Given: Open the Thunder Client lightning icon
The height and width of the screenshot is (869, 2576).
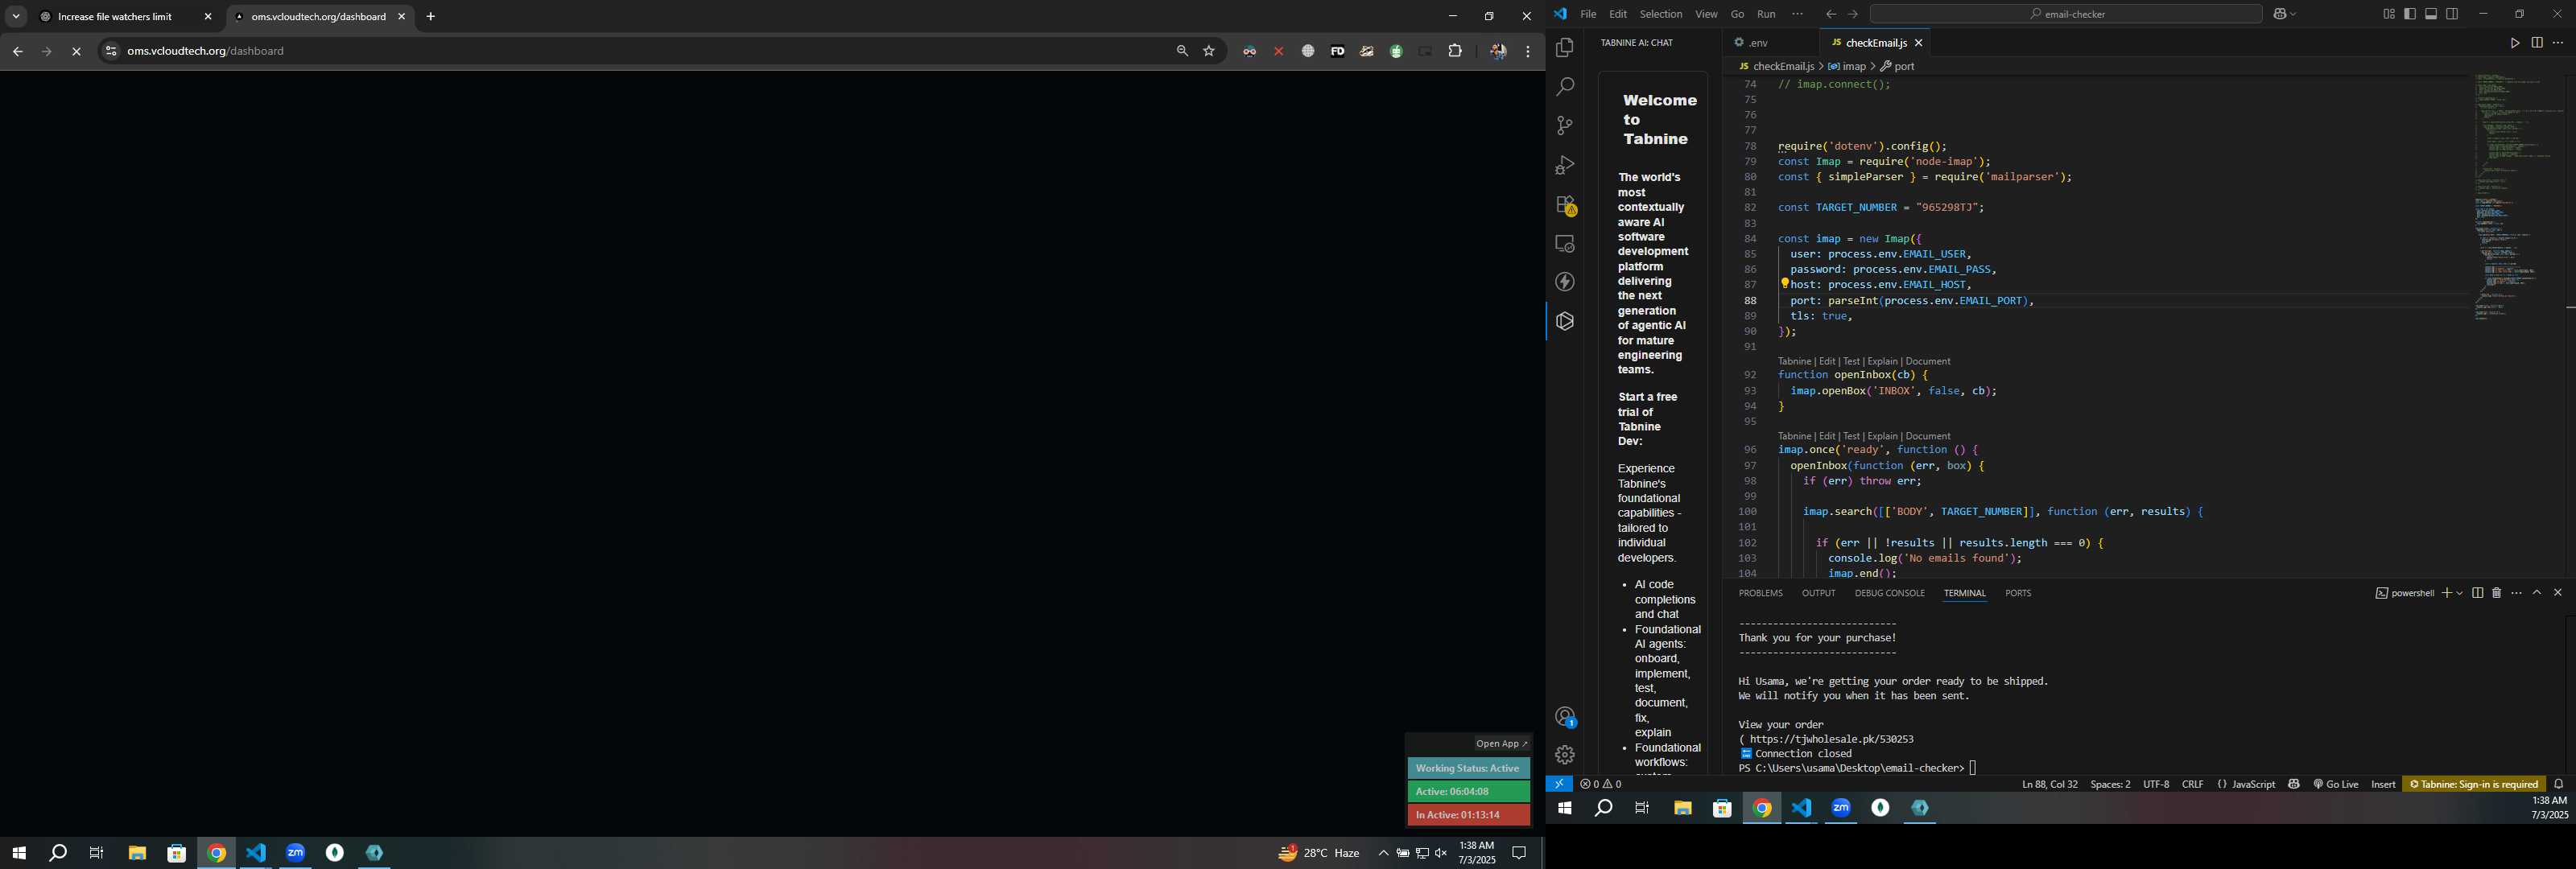Looking at the screenshot, I should coord(1564,283).
